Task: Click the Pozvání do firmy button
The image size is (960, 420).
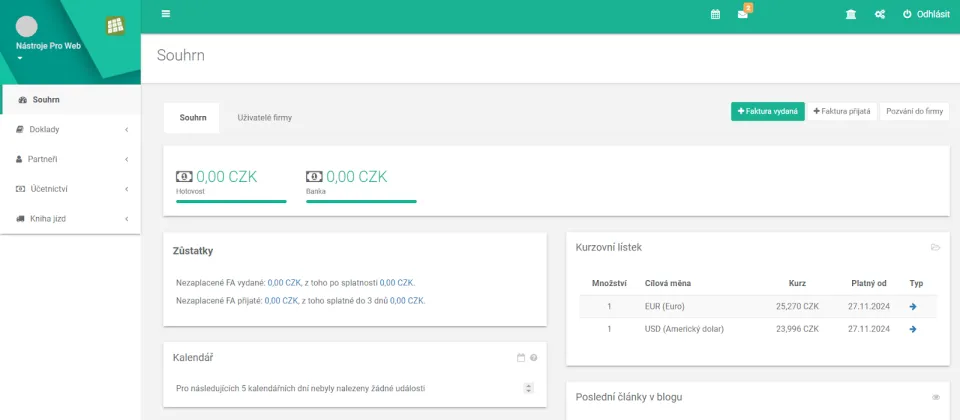Action: tap(914, 111)
